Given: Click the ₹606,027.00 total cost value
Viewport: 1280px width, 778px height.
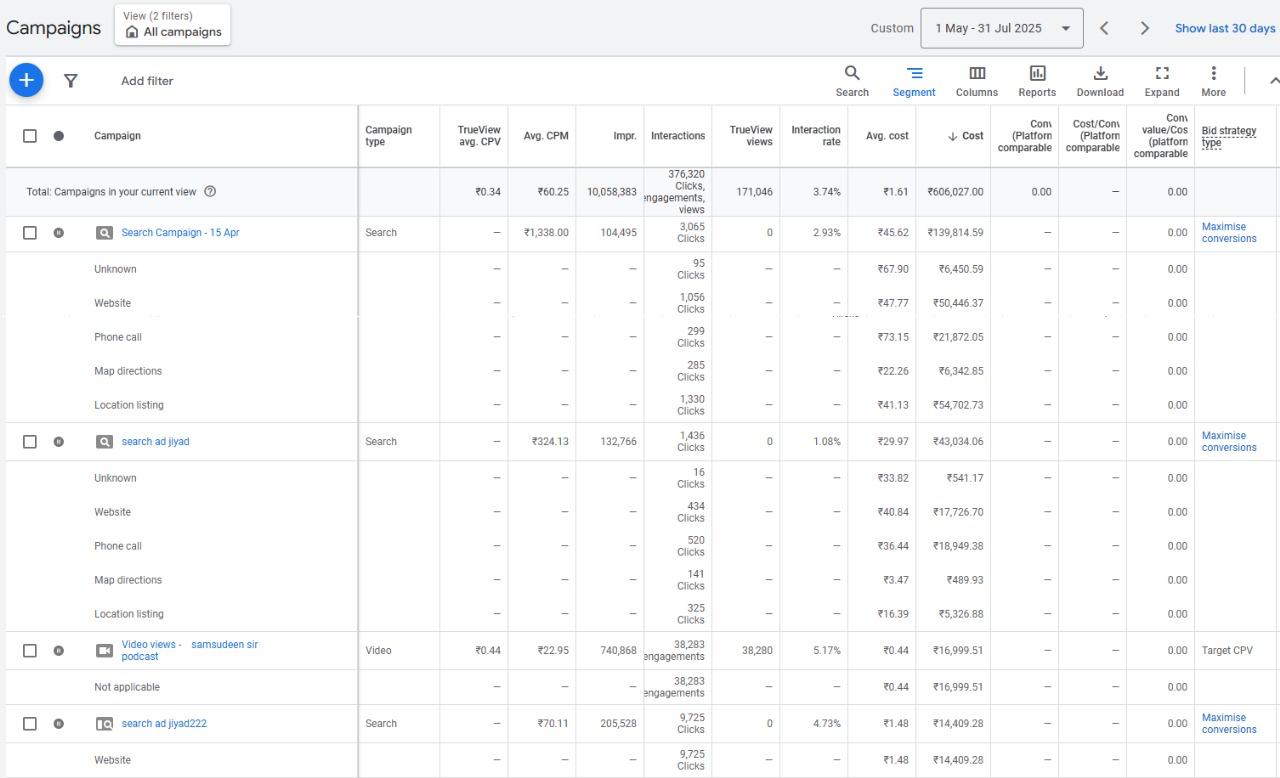Looking at the screenshot, I should coord(955,192).
